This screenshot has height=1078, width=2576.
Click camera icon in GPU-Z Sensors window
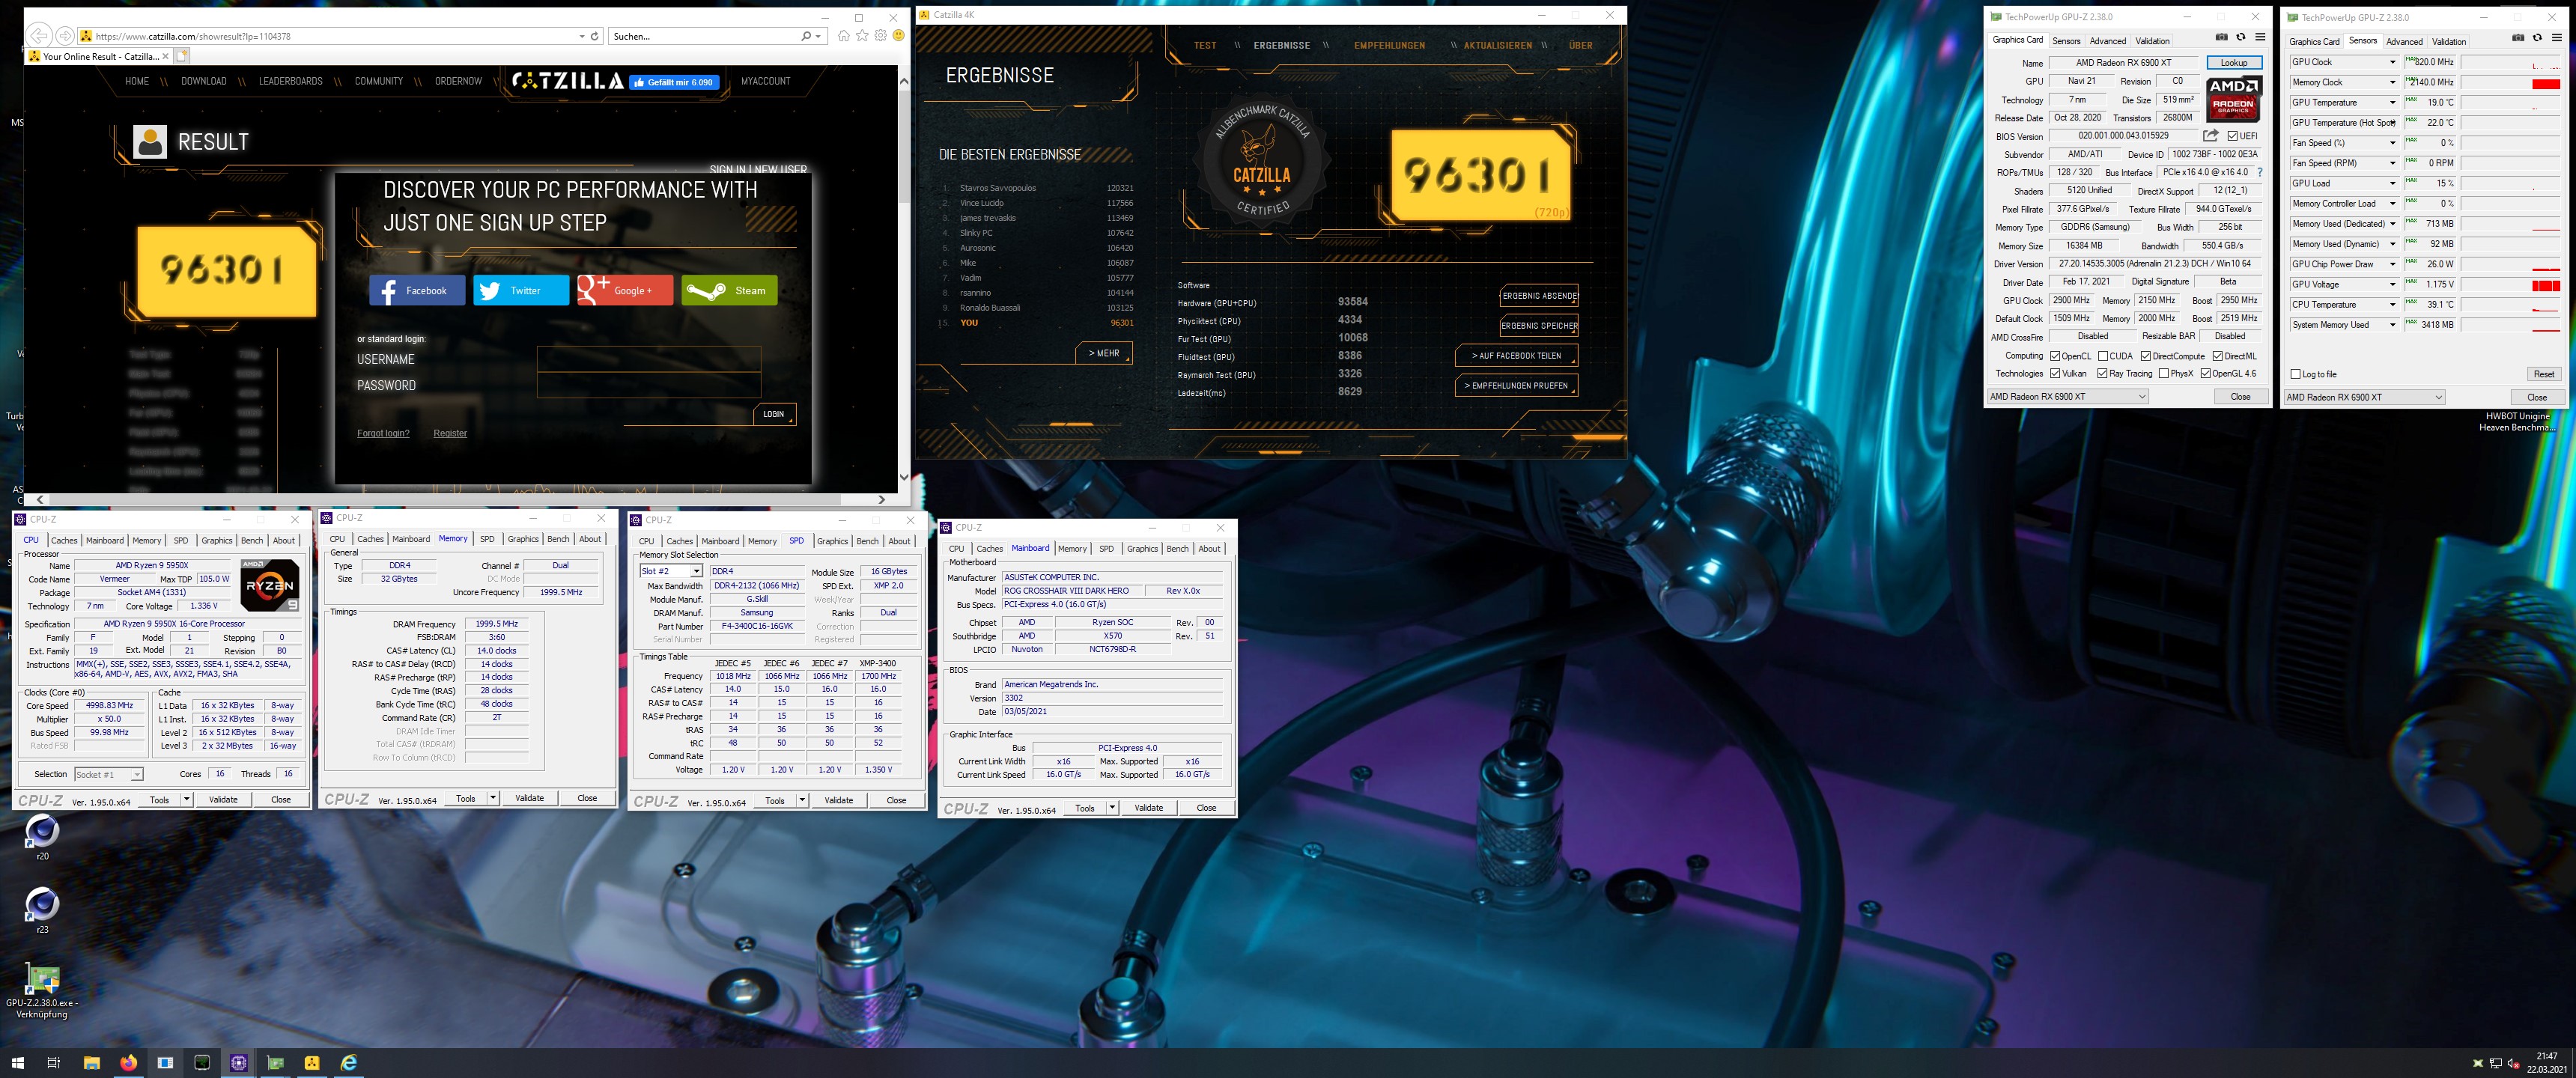2517,38
